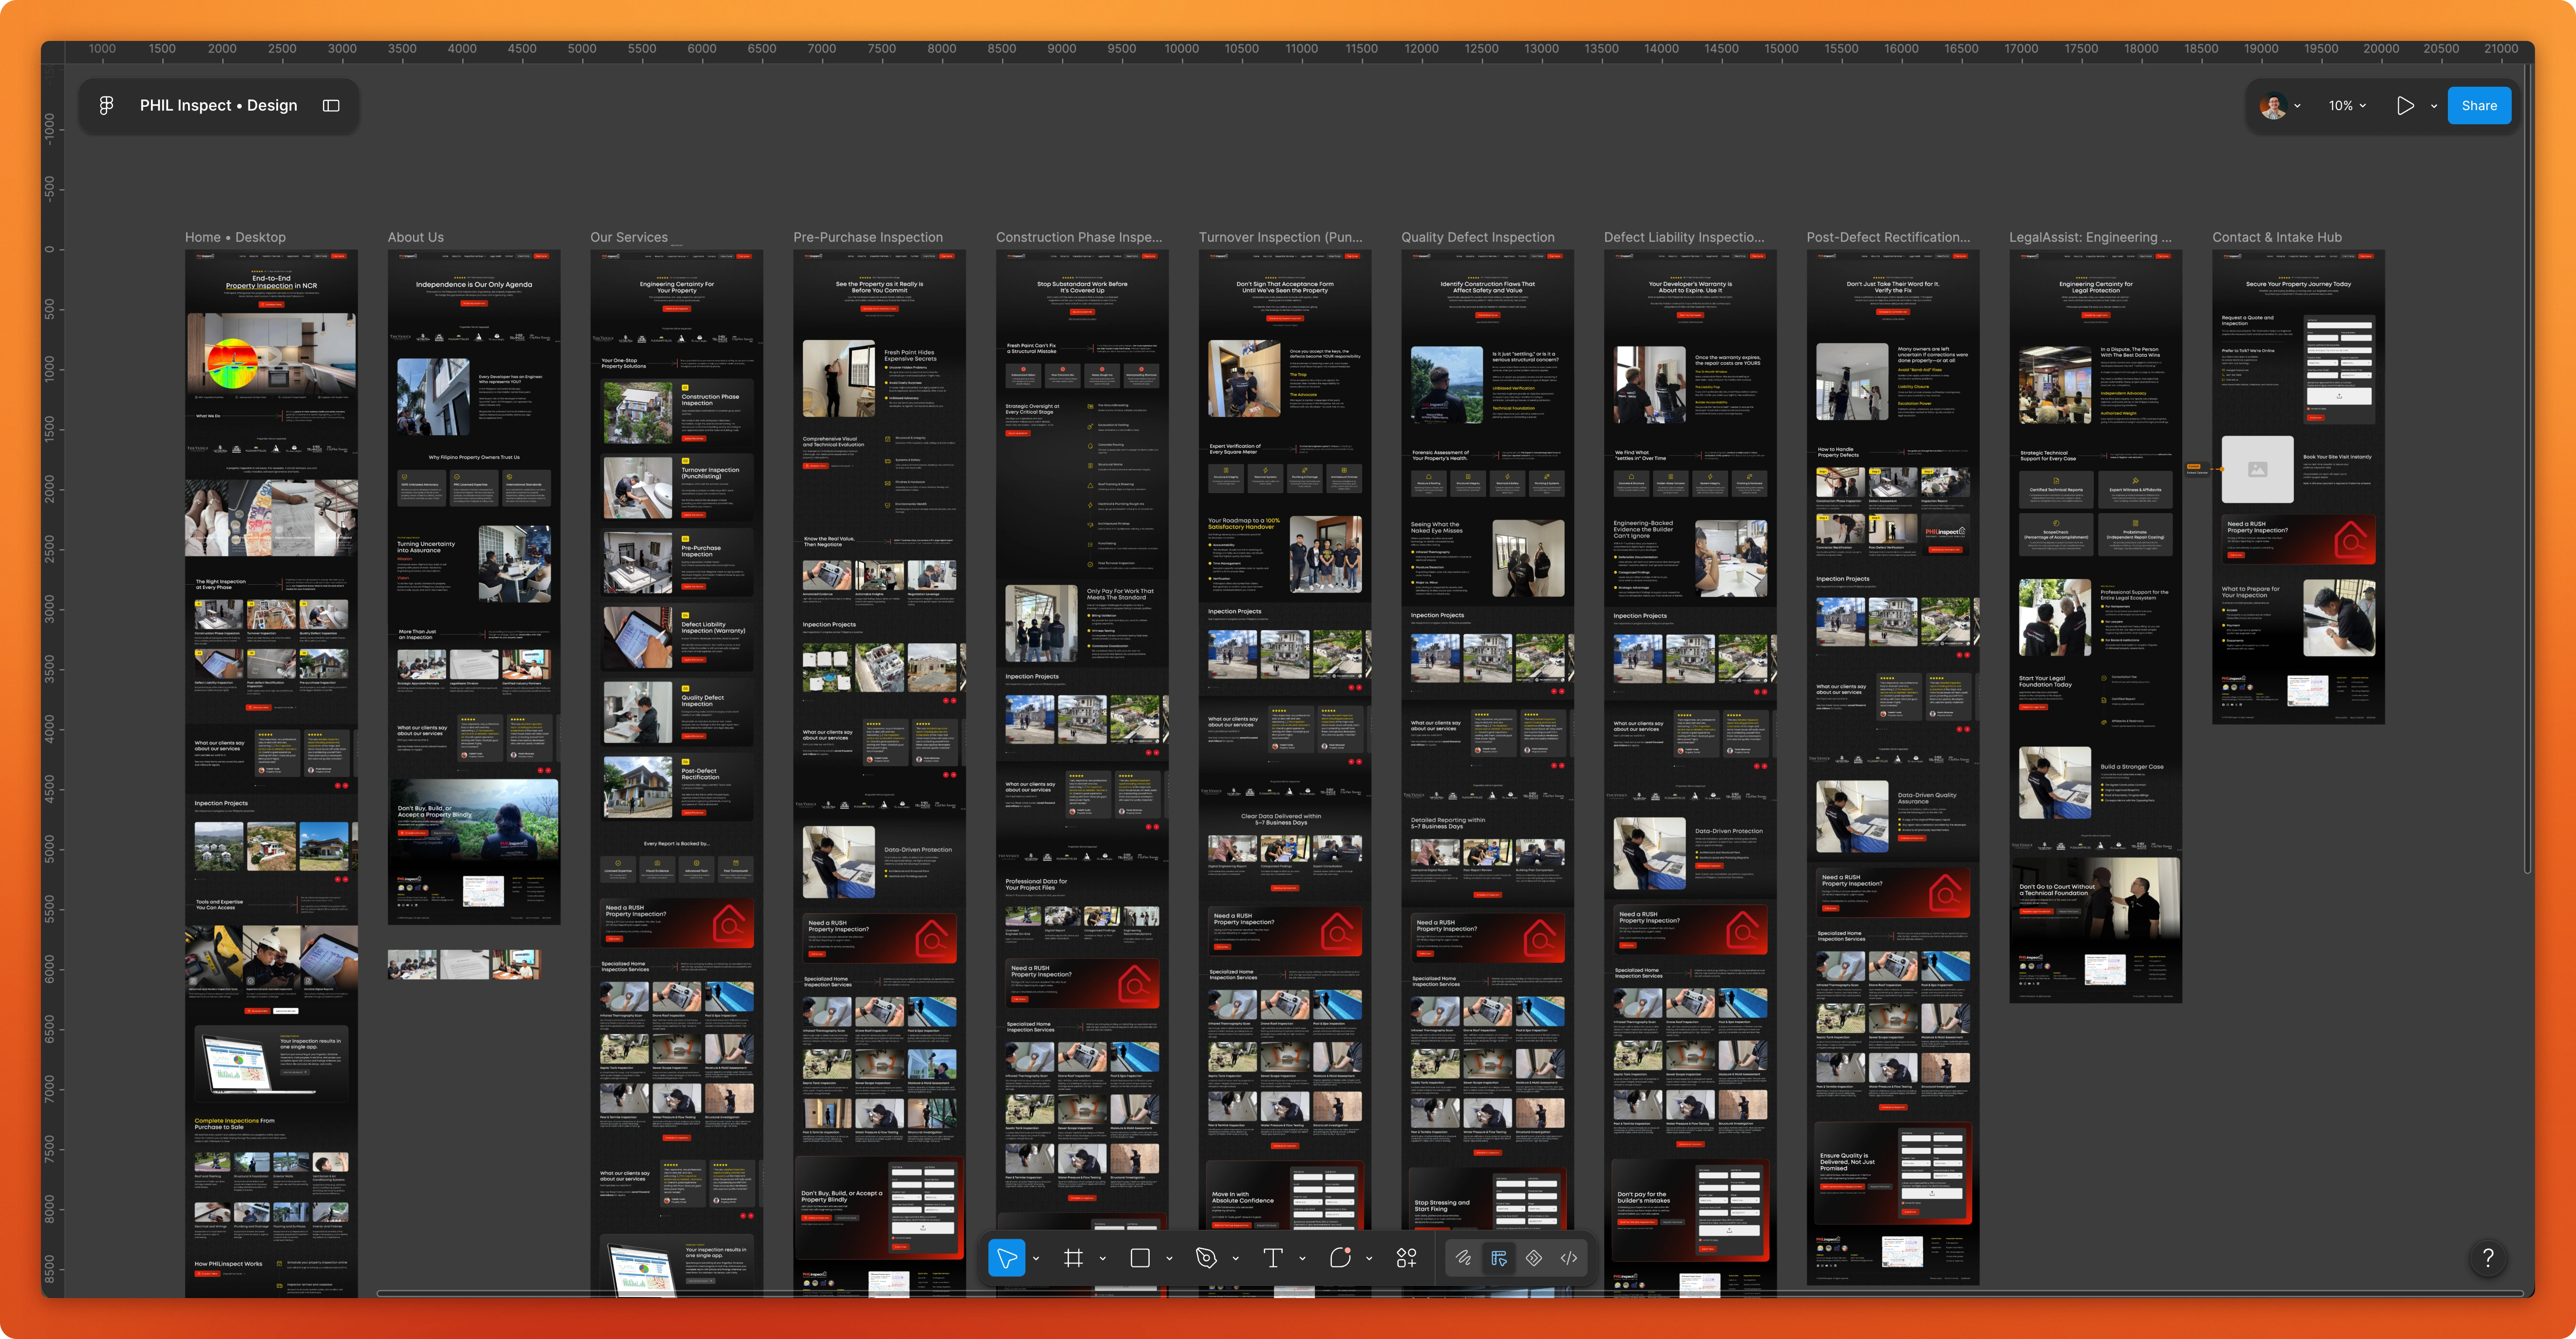The width and height of the screenshot is (2576, 1339).
Task: Select the Comment tool
Action: click(1340, 1258)
